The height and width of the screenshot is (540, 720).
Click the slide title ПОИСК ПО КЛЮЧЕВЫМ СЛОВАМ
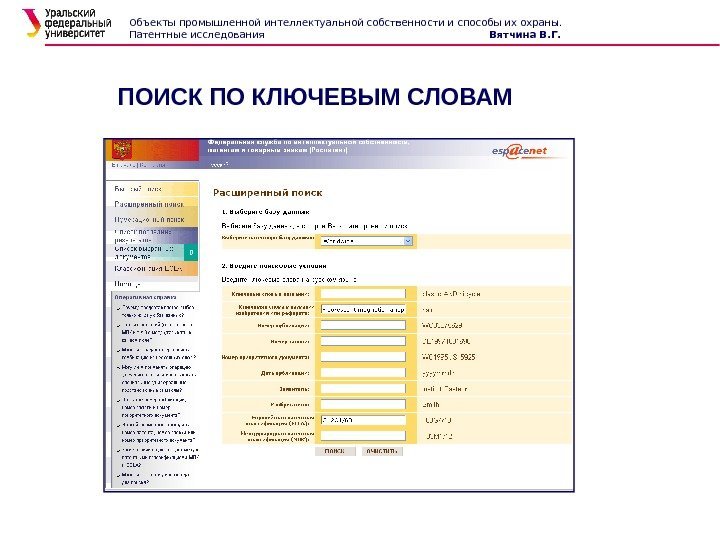click(315, 97)
